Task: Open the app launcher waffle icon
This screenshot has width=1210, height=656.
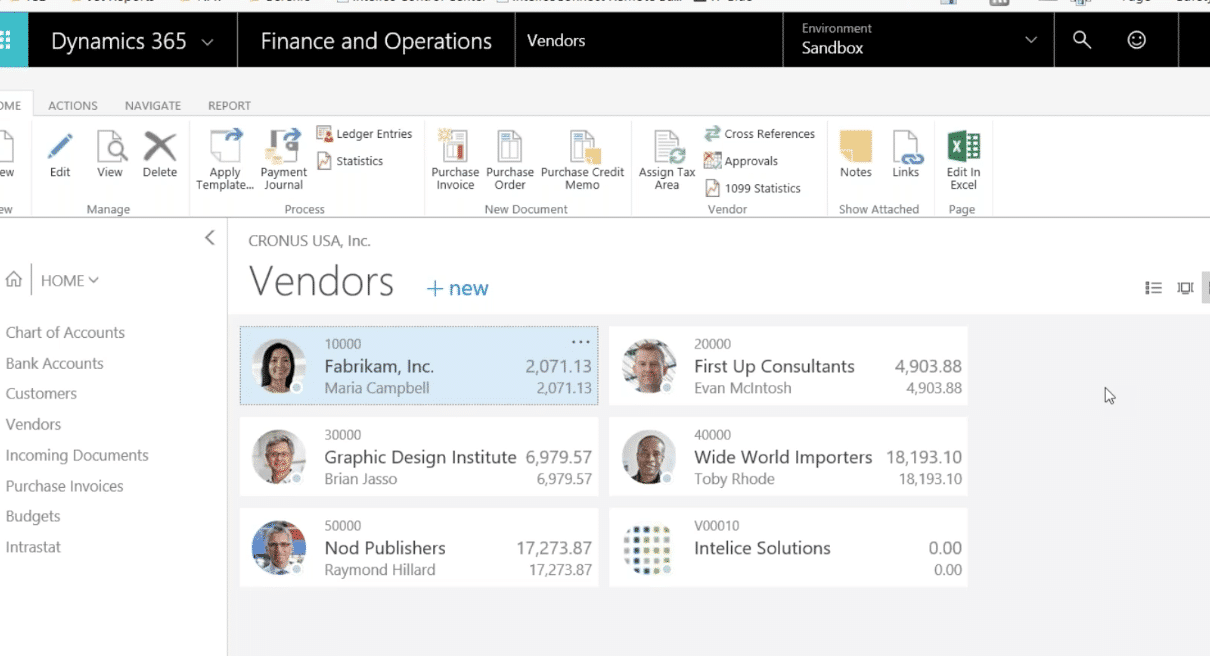Action: point(7,41)
